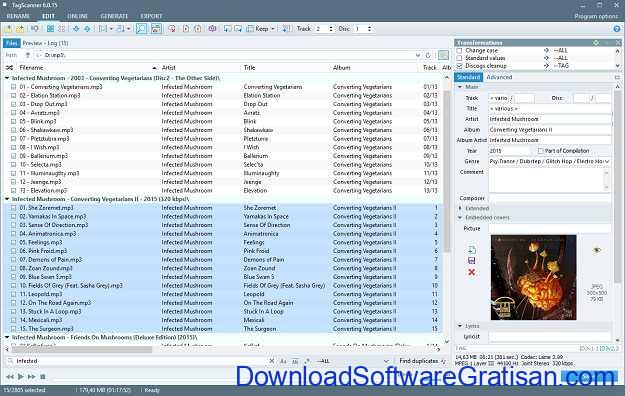This screenshot has width=625, height=396.
Task: Click the deselect all grid icon
Action: pos(62,29)
